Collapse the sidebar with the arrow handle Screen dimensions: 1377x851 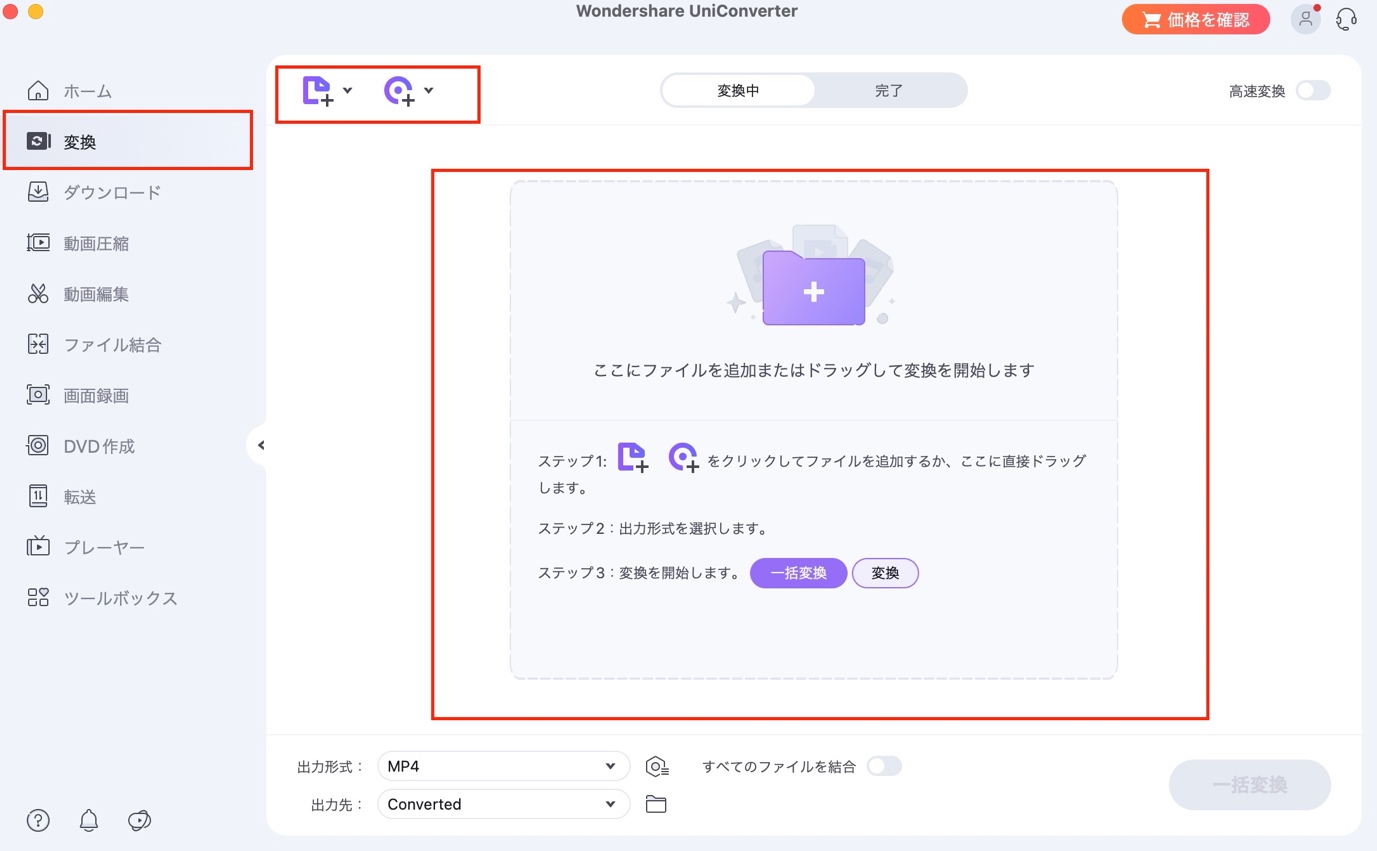point(259,445)
